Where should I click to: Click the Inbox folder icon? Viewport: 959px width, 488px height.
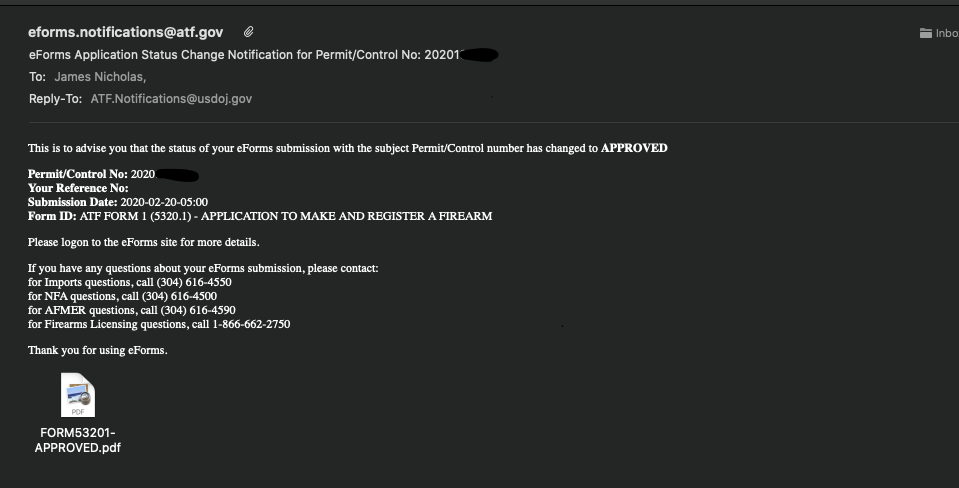pos(925,33)
